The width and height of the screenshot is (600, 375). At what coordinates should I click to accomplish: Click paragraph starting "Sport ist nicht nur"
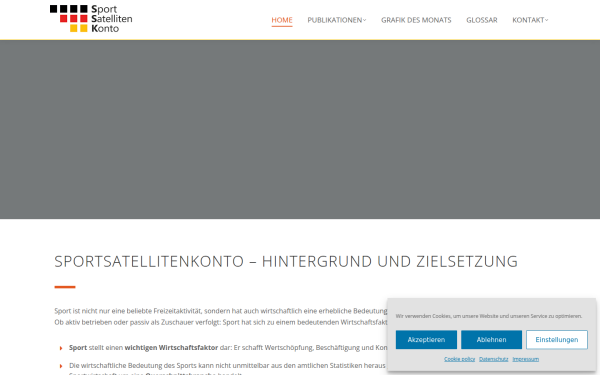(x=221, y=316)
